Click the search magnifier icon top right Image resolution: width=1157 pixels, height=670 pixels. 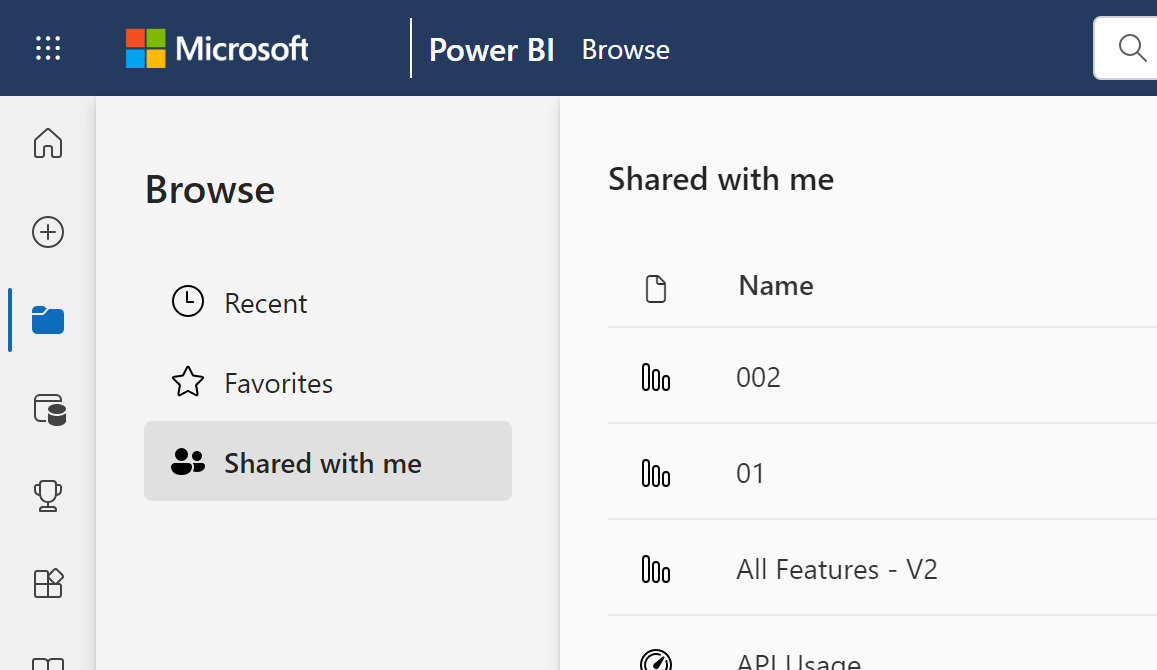1131,47
